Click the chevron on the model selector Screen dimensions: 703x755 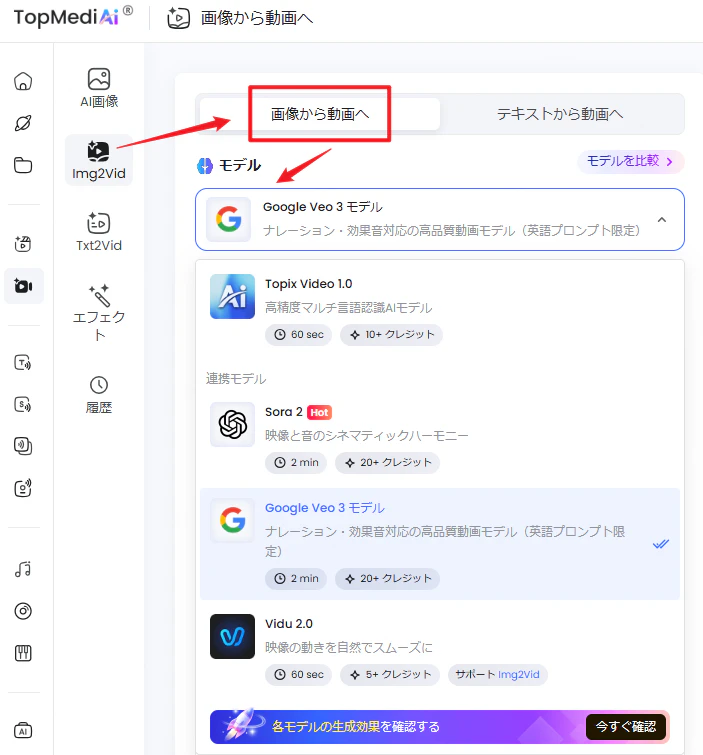point(662,220)
